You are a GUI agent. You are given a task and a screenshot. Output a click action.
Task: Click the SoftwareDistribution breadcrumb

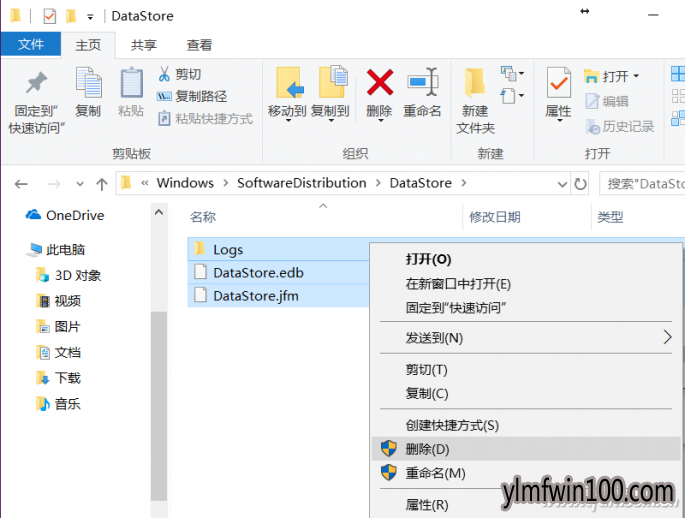(301, 183)
